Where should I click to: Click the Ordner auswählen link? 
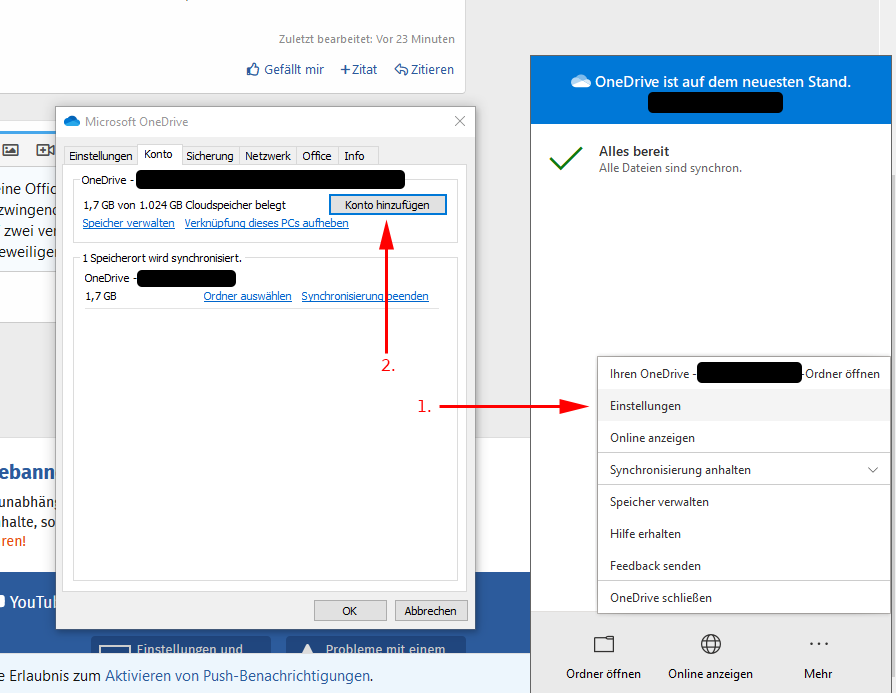point(247,296)
